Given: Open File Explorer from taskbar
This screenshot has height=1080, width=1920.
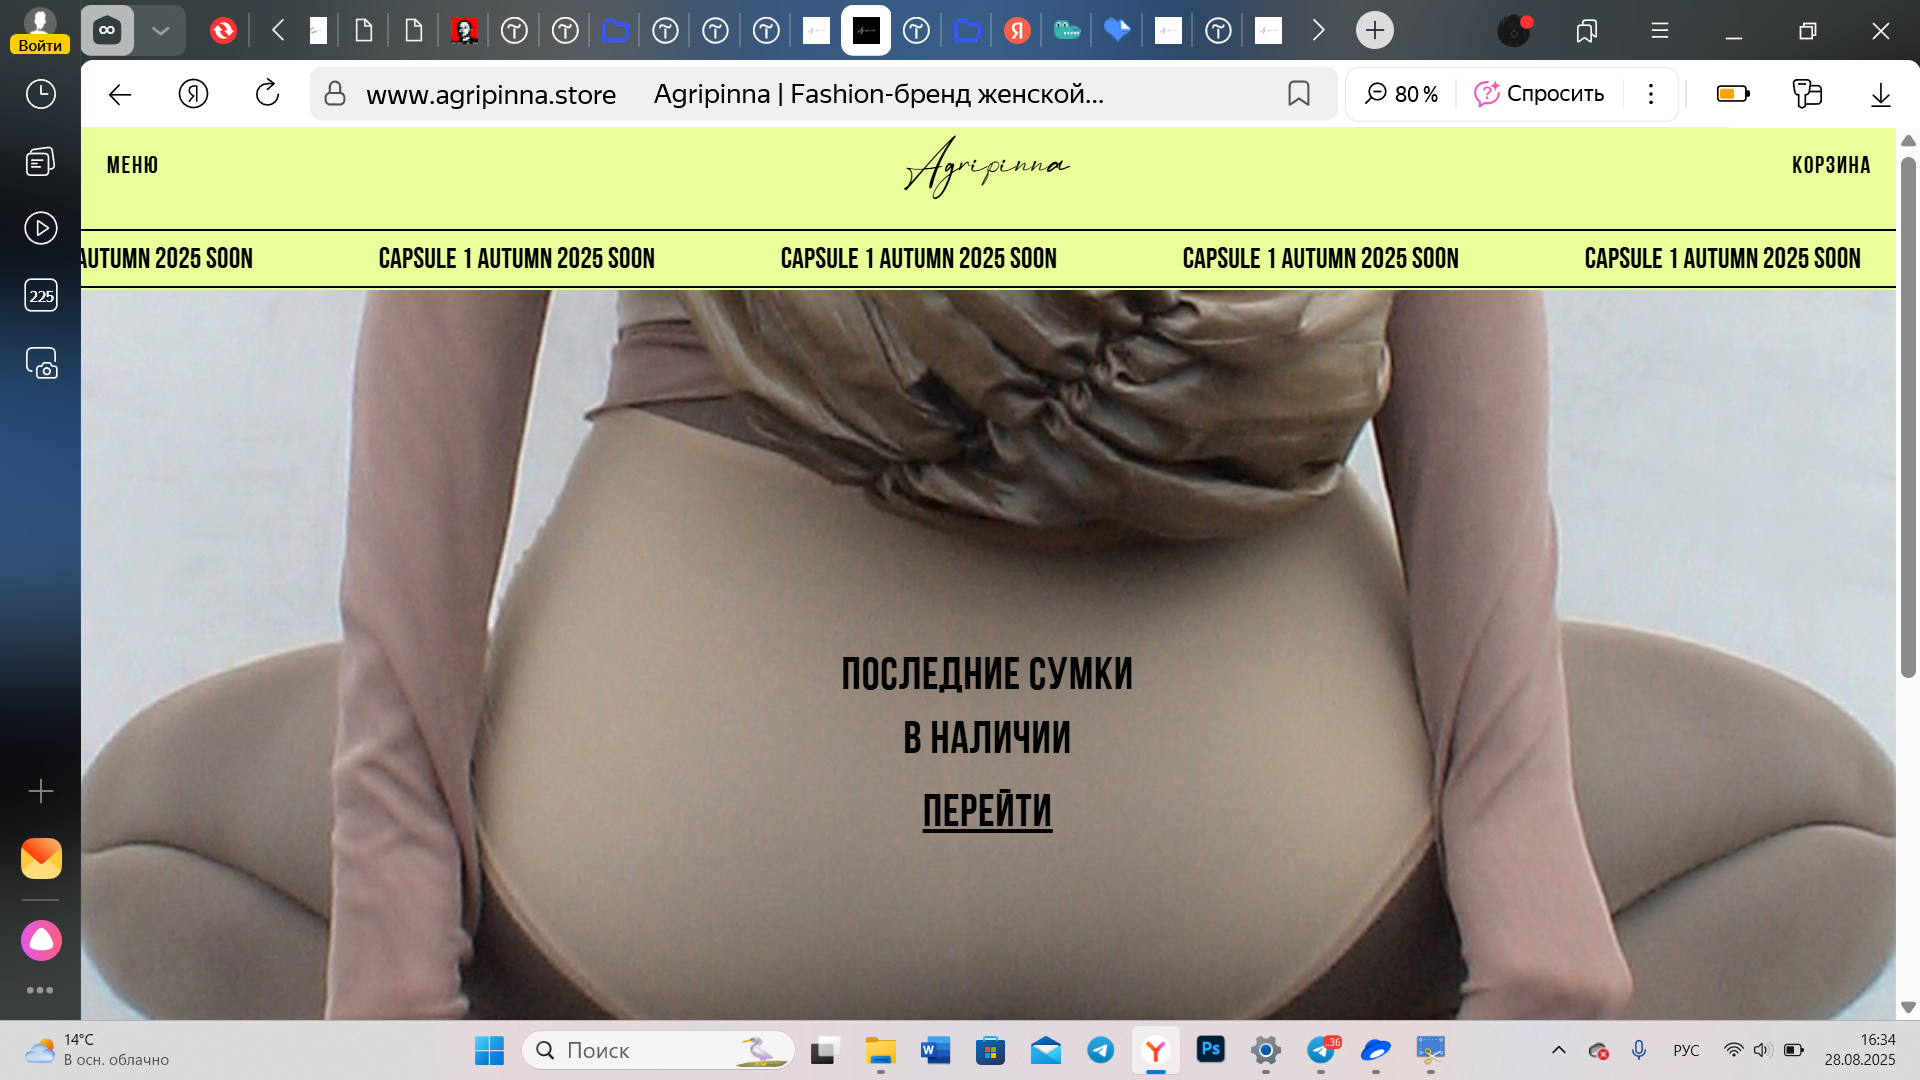Looking at the screenshot, I should coord(880,1051).
